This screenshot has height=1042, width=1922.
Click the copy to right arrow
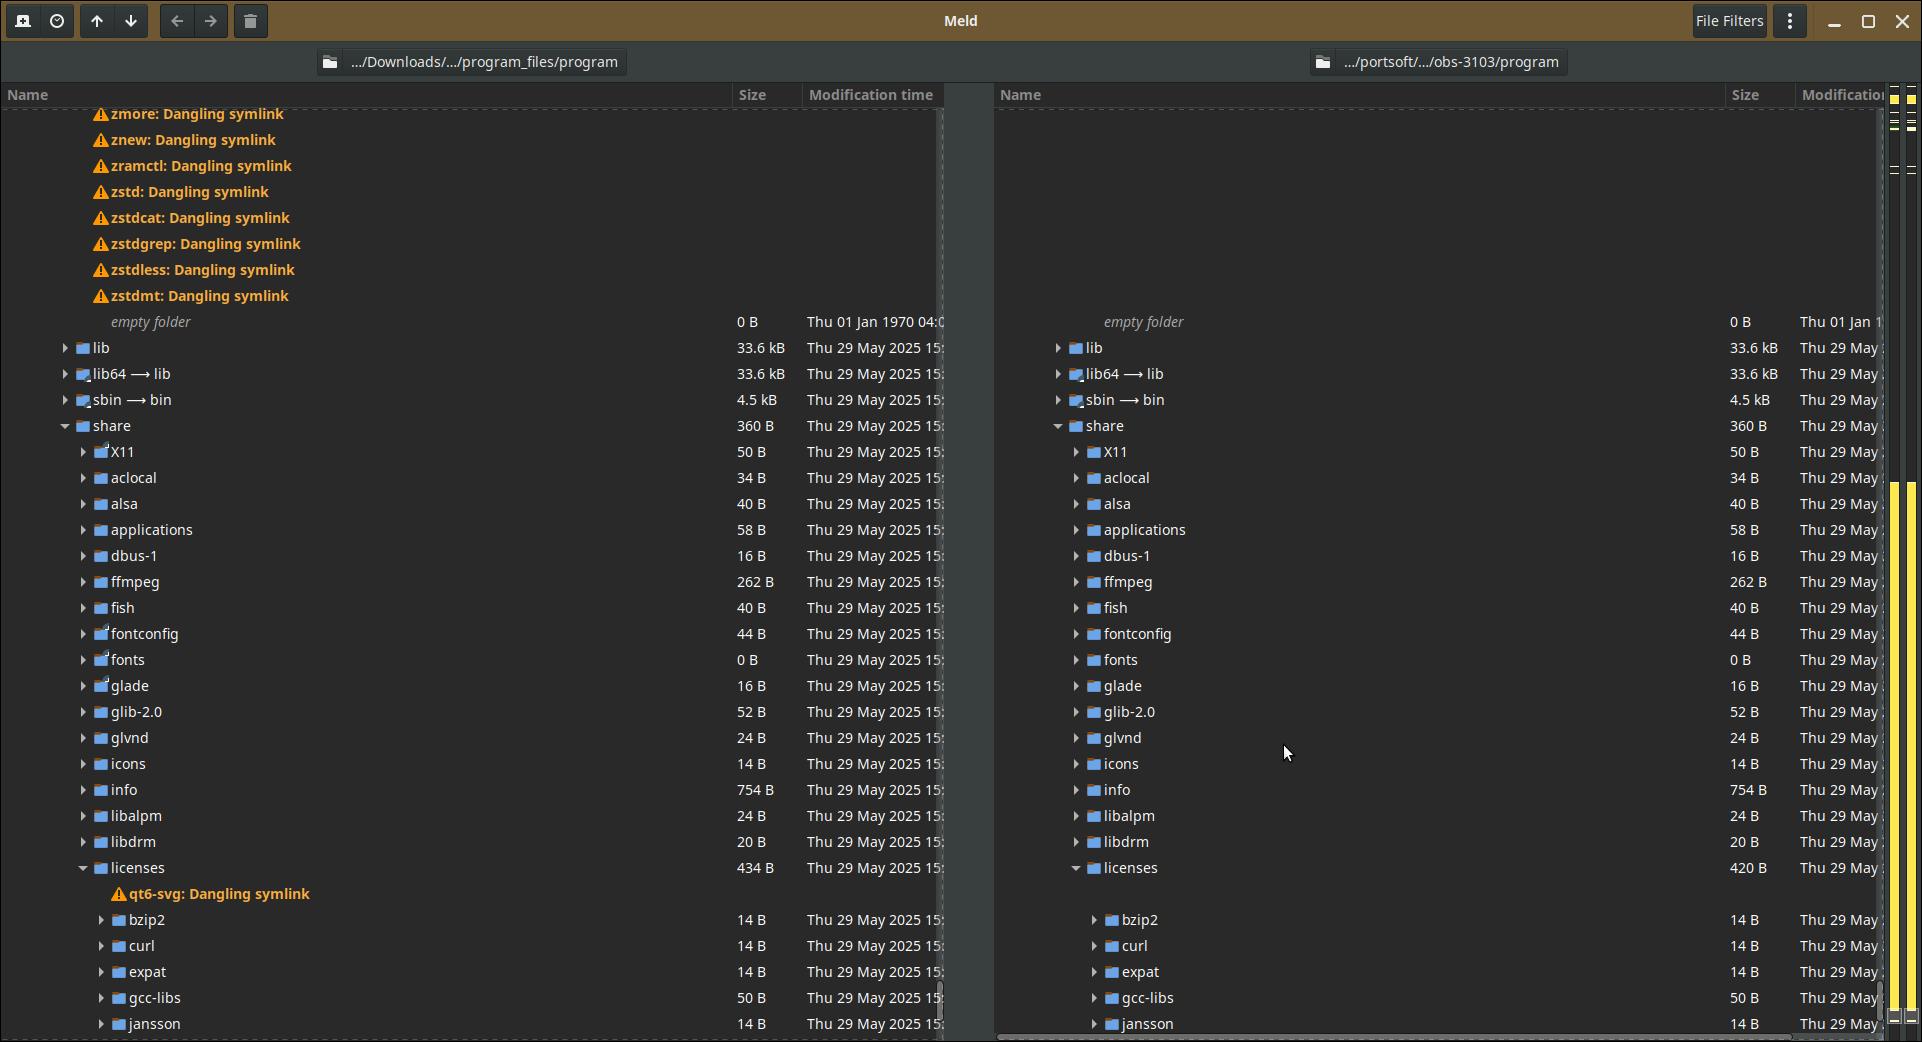pyautogui.click(x=211, y=21)
